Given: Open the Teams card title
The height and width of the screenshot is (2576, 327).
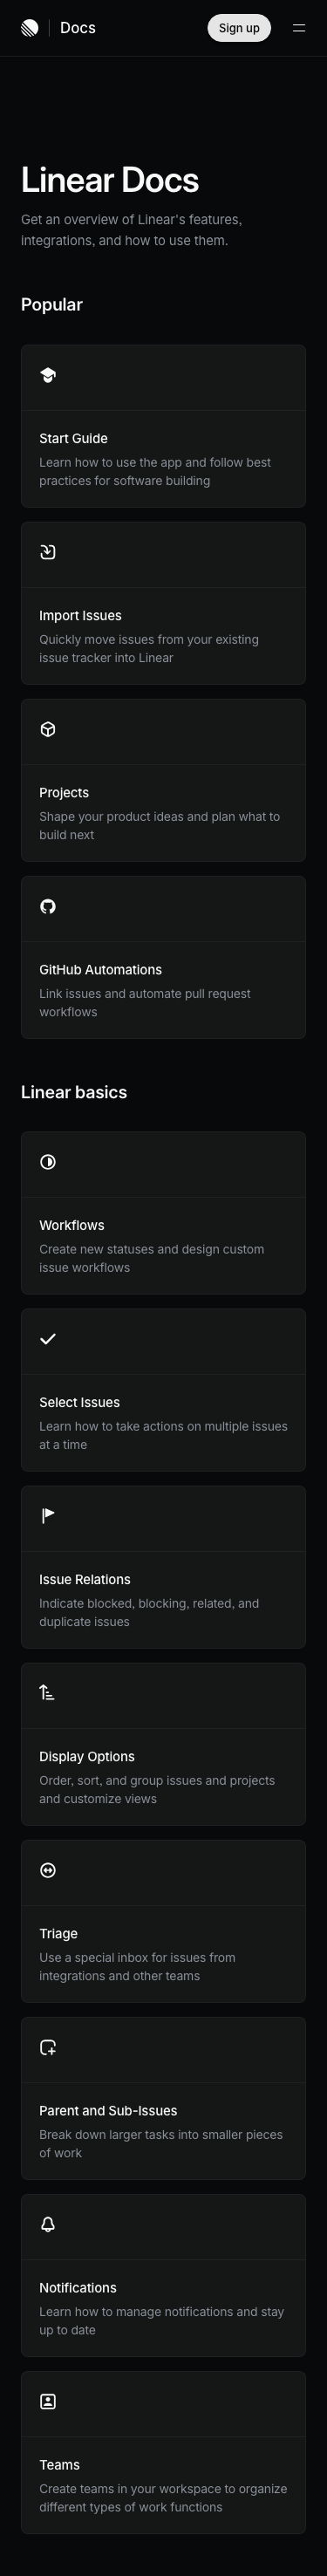Looking at the screenshot, I should (59, 2465).
